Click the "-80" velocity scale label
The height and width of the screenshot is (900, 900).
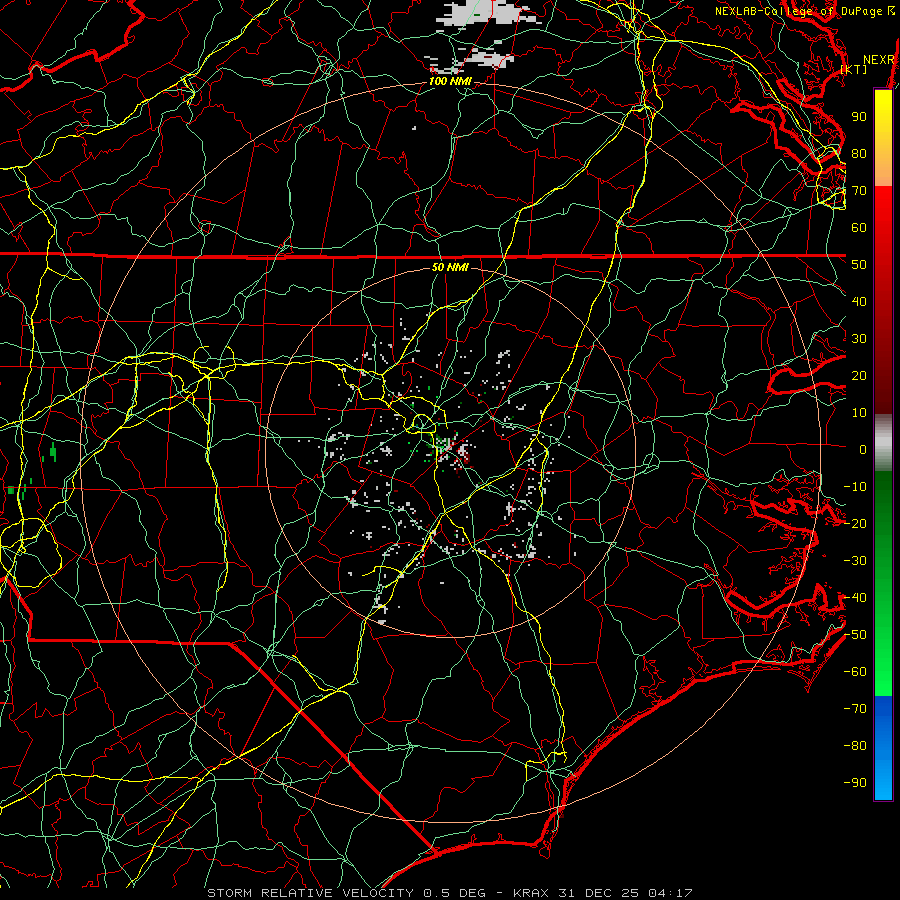(855, 746)
